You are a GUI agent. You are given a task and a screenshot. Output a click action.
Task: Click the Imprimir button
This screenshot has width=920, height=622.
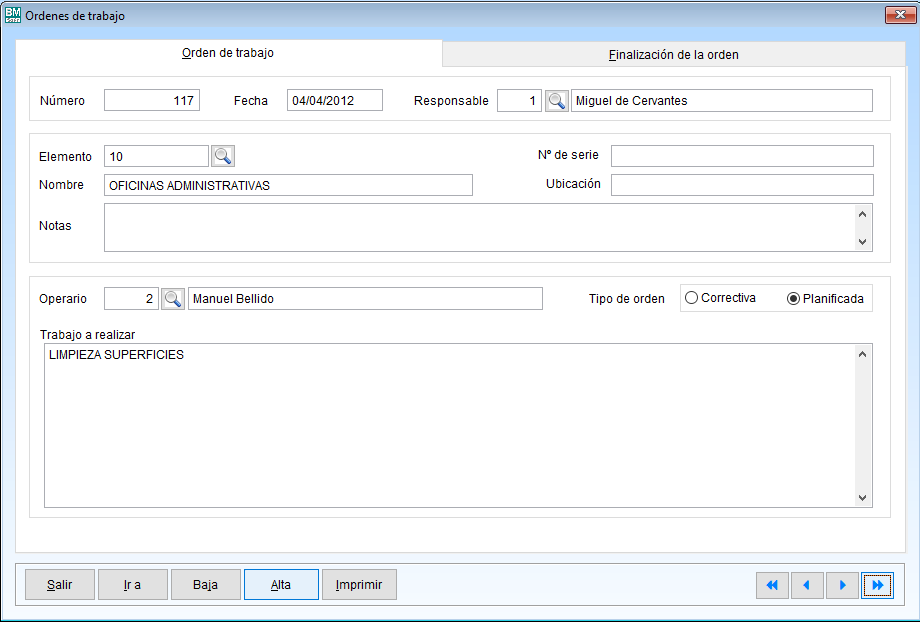tap(359, 585)
